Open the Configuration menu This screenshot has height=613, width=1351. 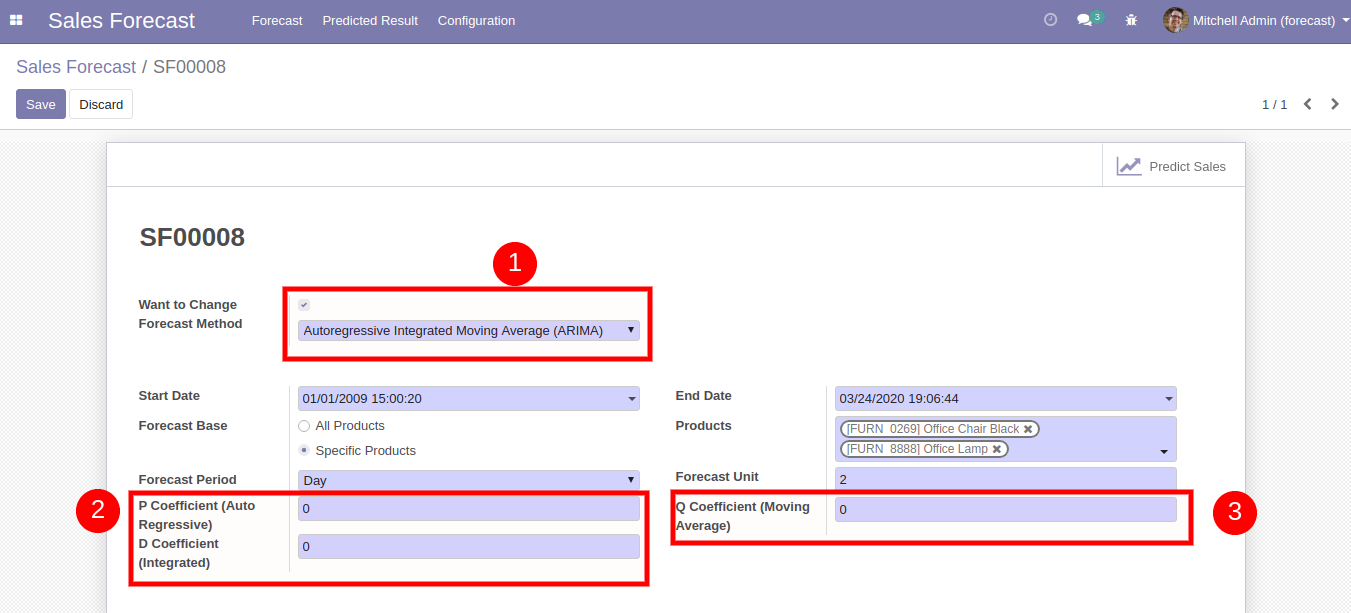click(x=476, y=21)
